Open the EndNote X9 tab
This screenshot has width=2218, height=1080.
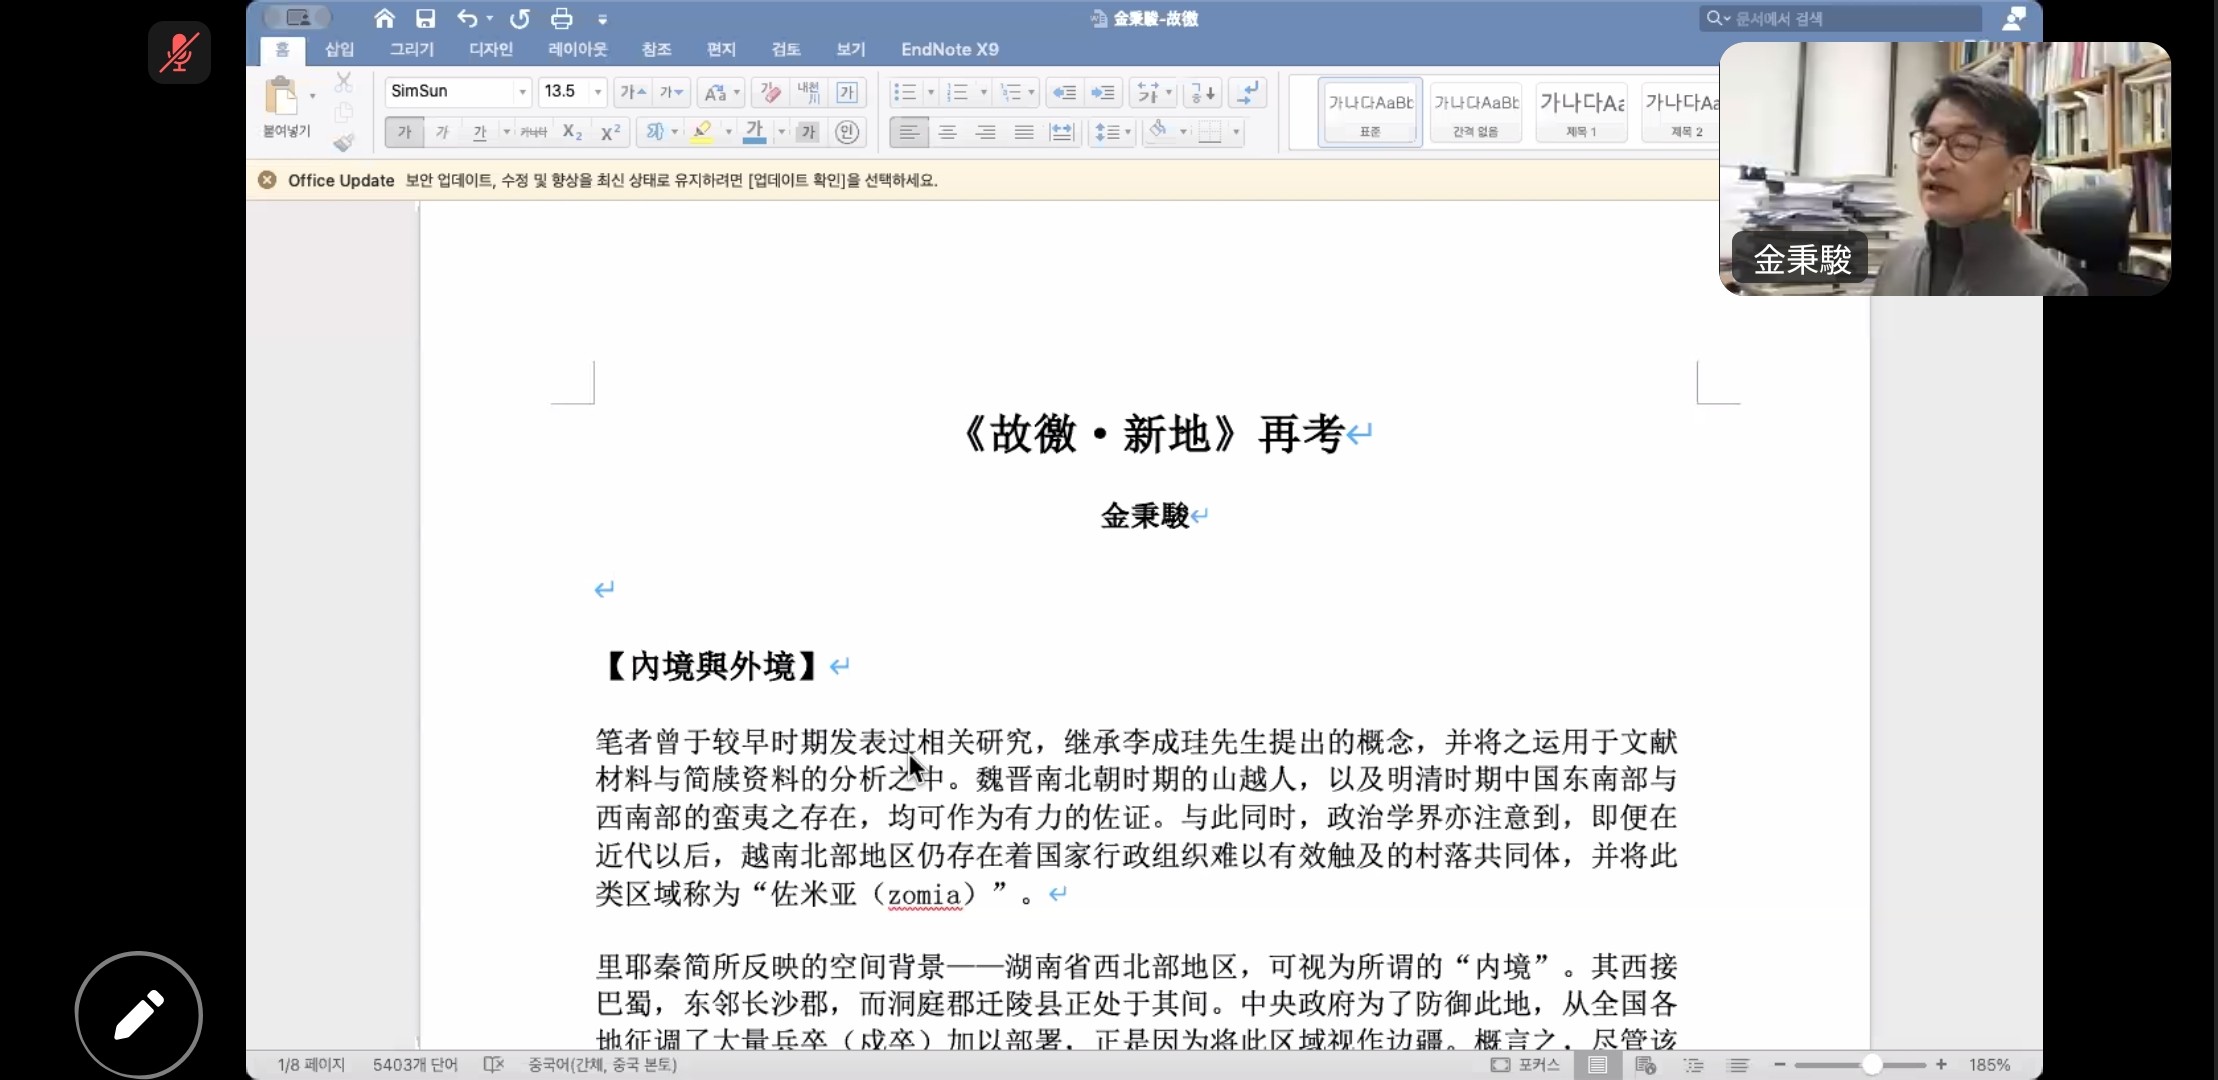tap(949, 49)
